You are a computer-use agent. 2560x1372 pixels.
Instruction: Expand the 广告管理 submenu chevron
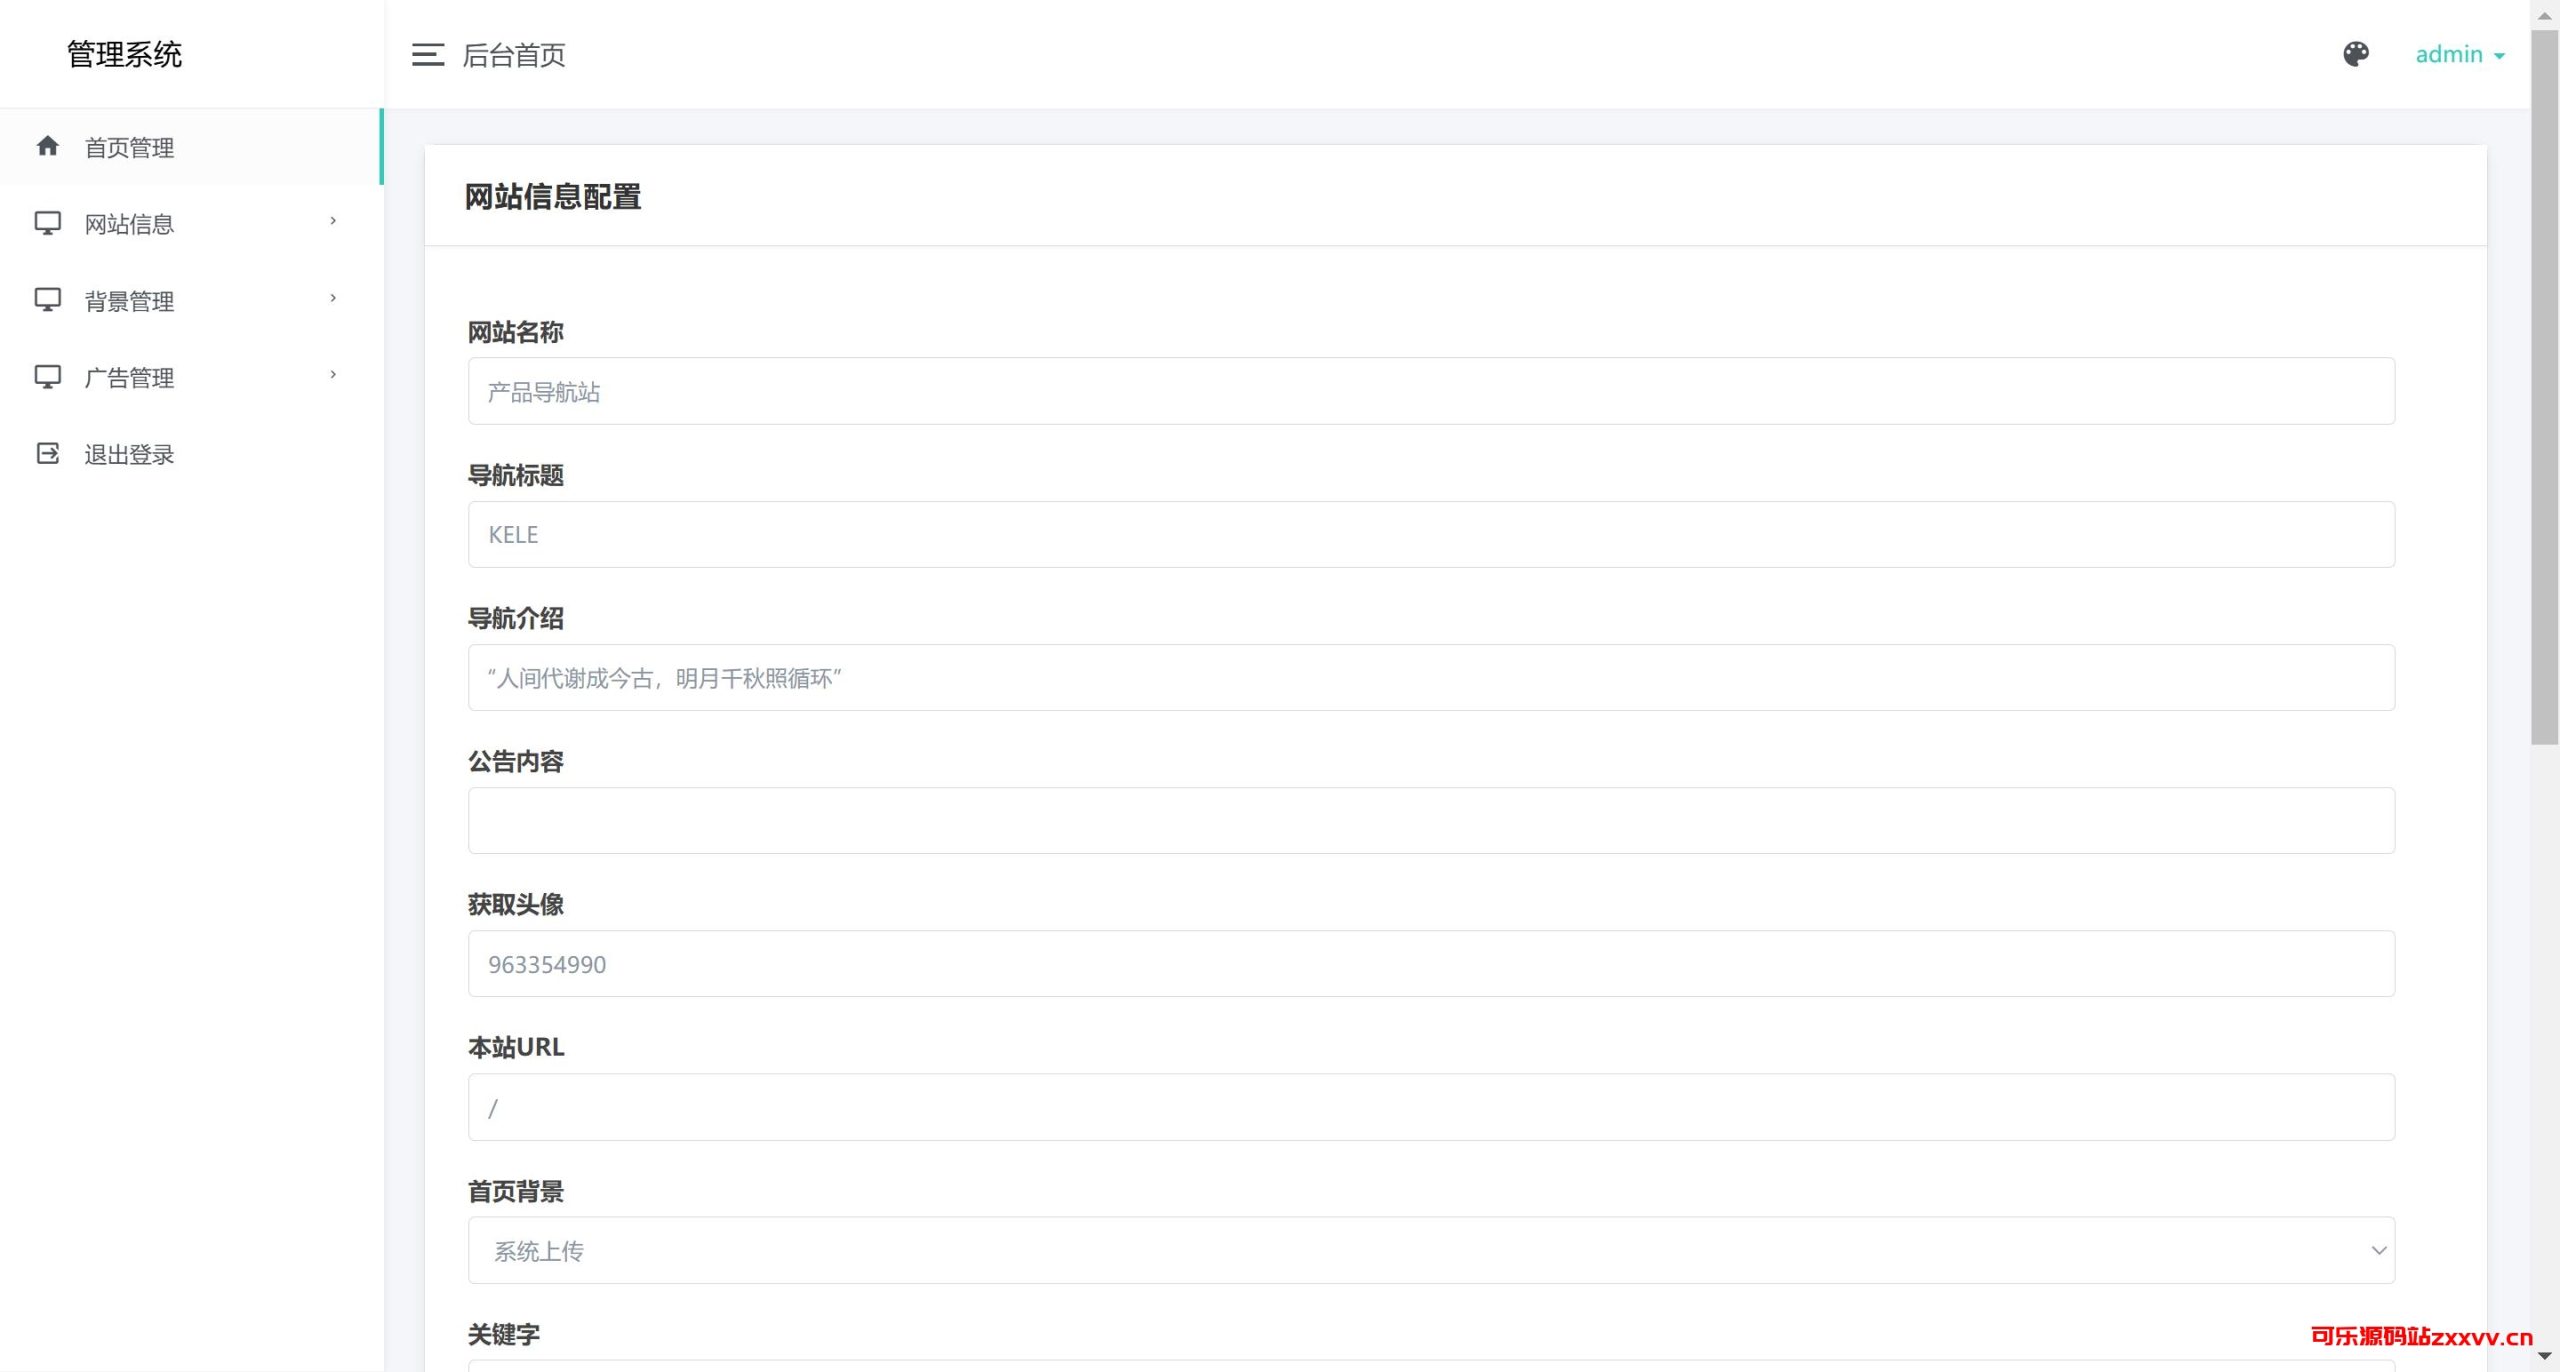[333, 375]
